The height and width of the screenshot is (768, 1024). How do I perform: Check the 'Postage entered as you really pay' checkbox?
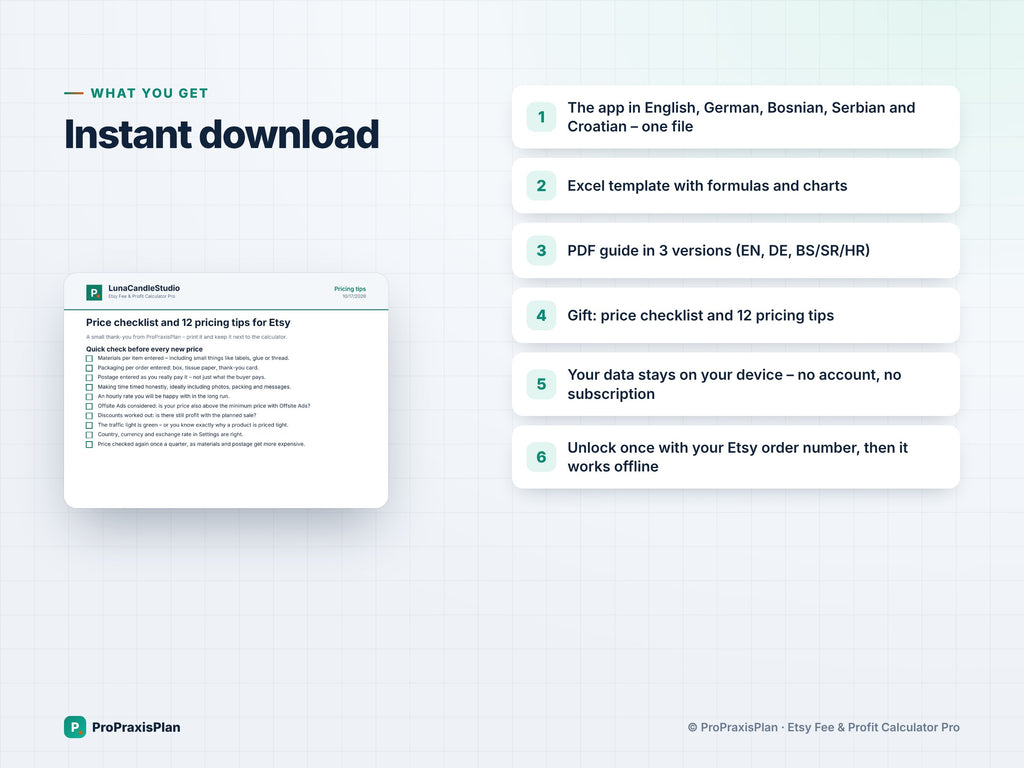tap(89, 377)
